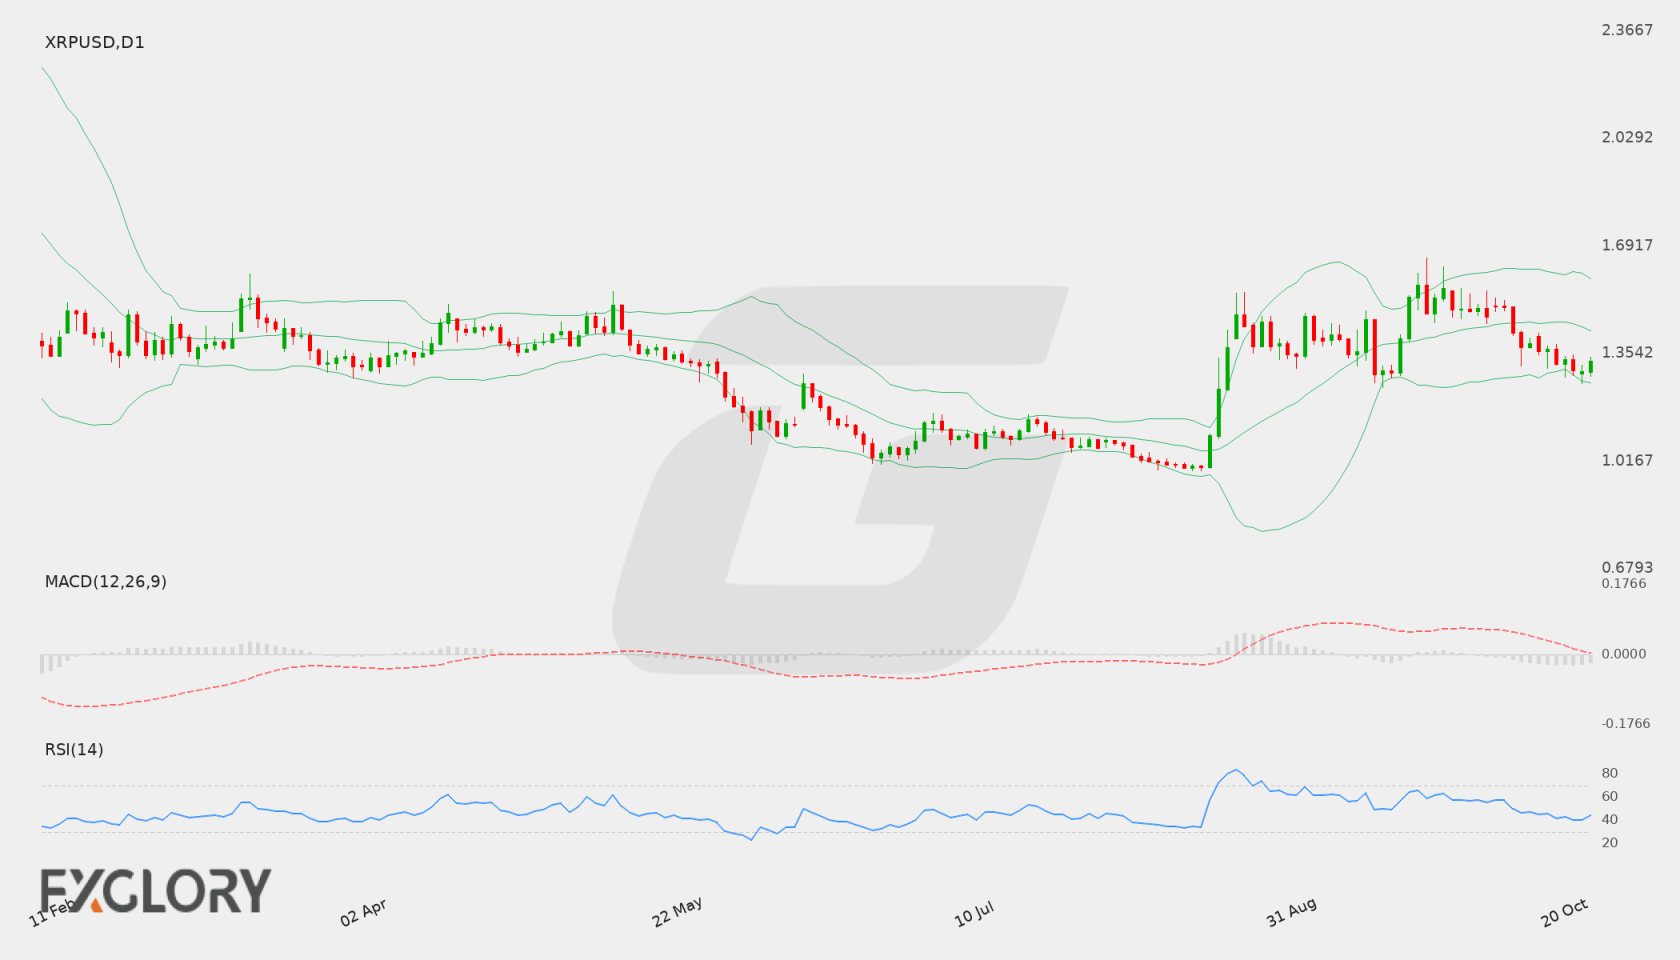Click the 0.0000 MACD zero level label
Image resolution: width=1680 pixels, height=960 pixels.
point(1624,654)
